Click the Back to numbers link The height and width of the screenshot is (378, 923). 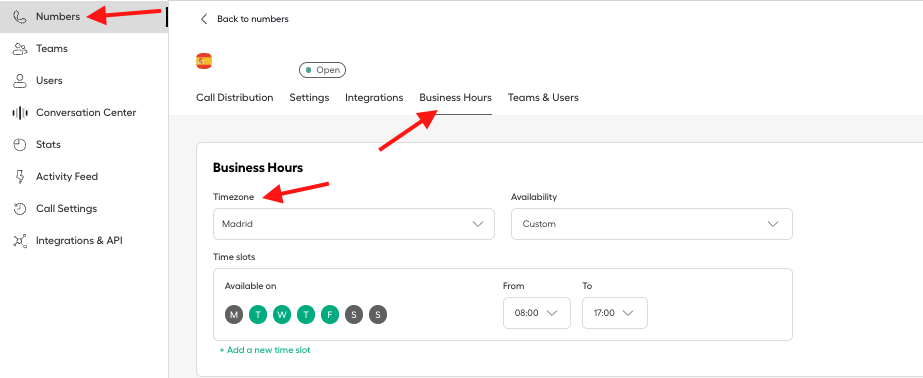point(253,19)
